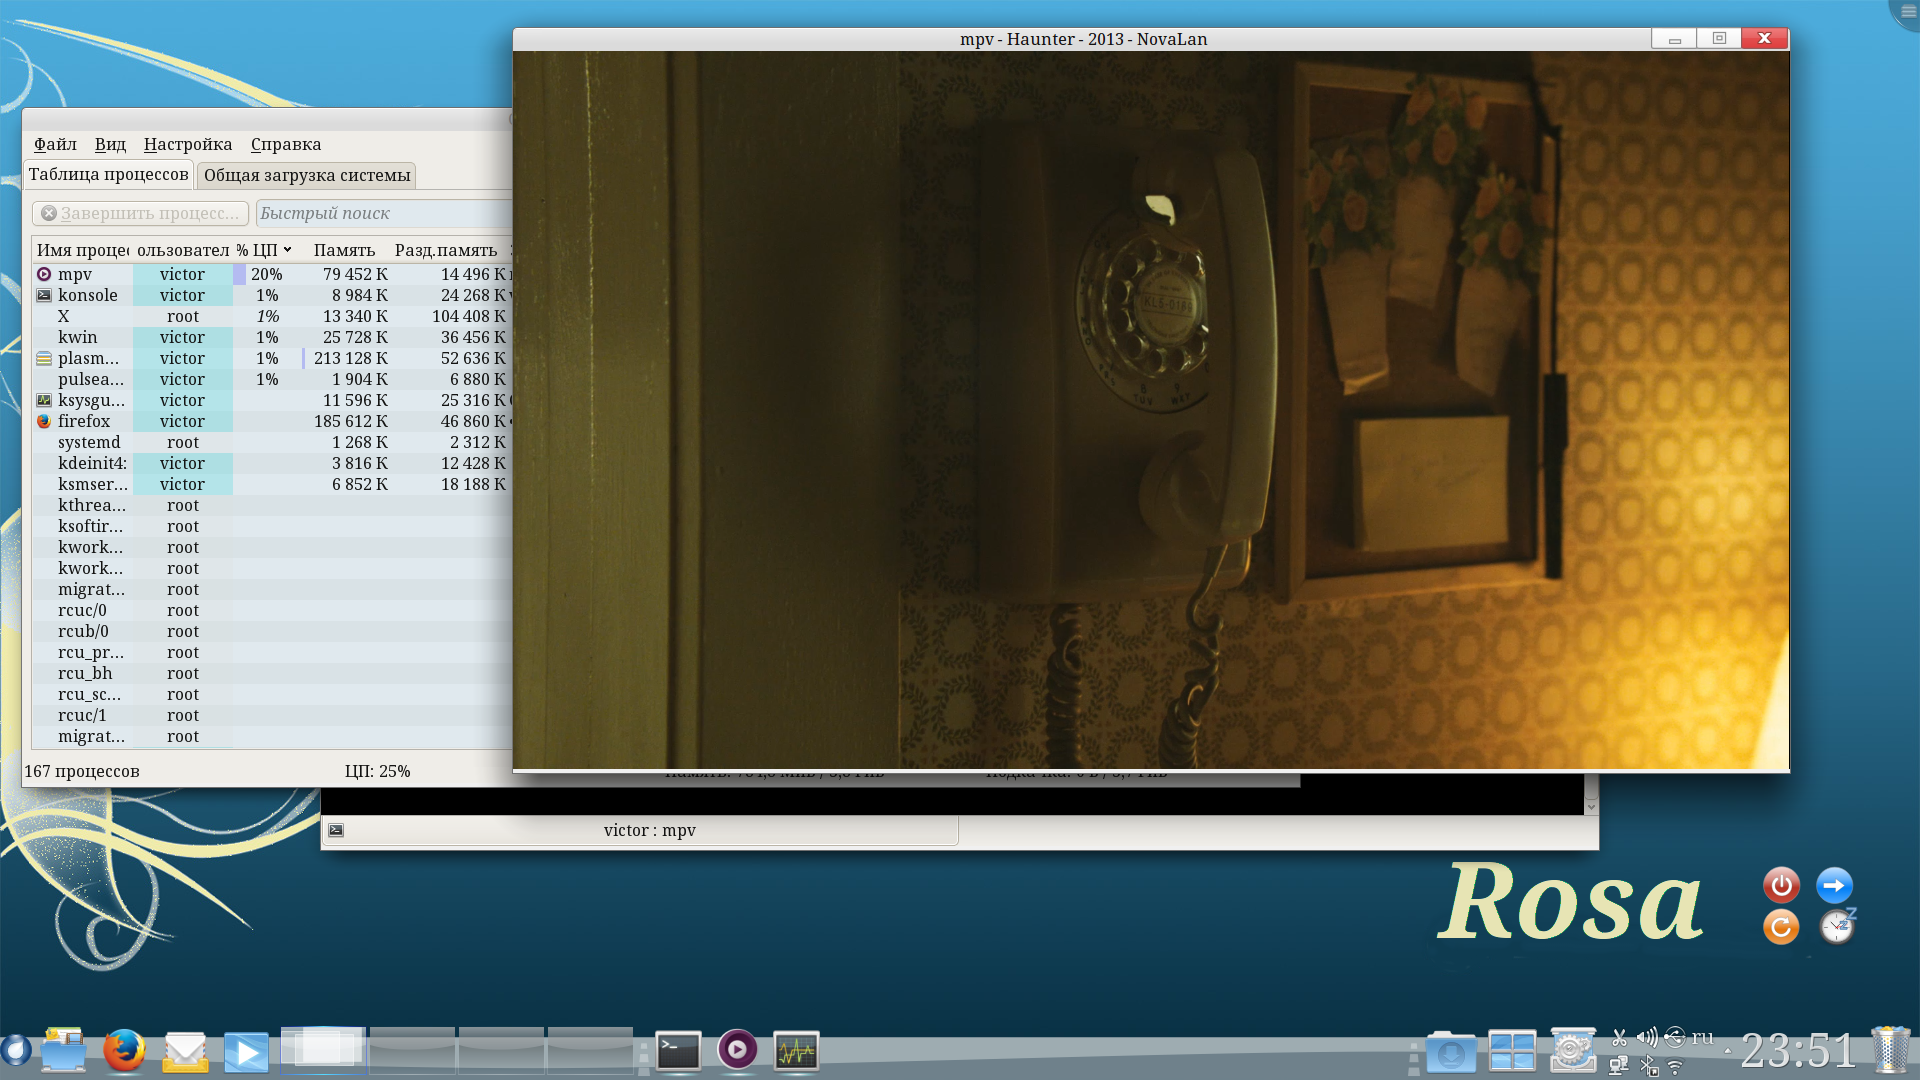This screenshot has height=1080, width=1920.
Task: Open the trash bin icon
Action: pyautogui.click(x=1890, y=1050)
